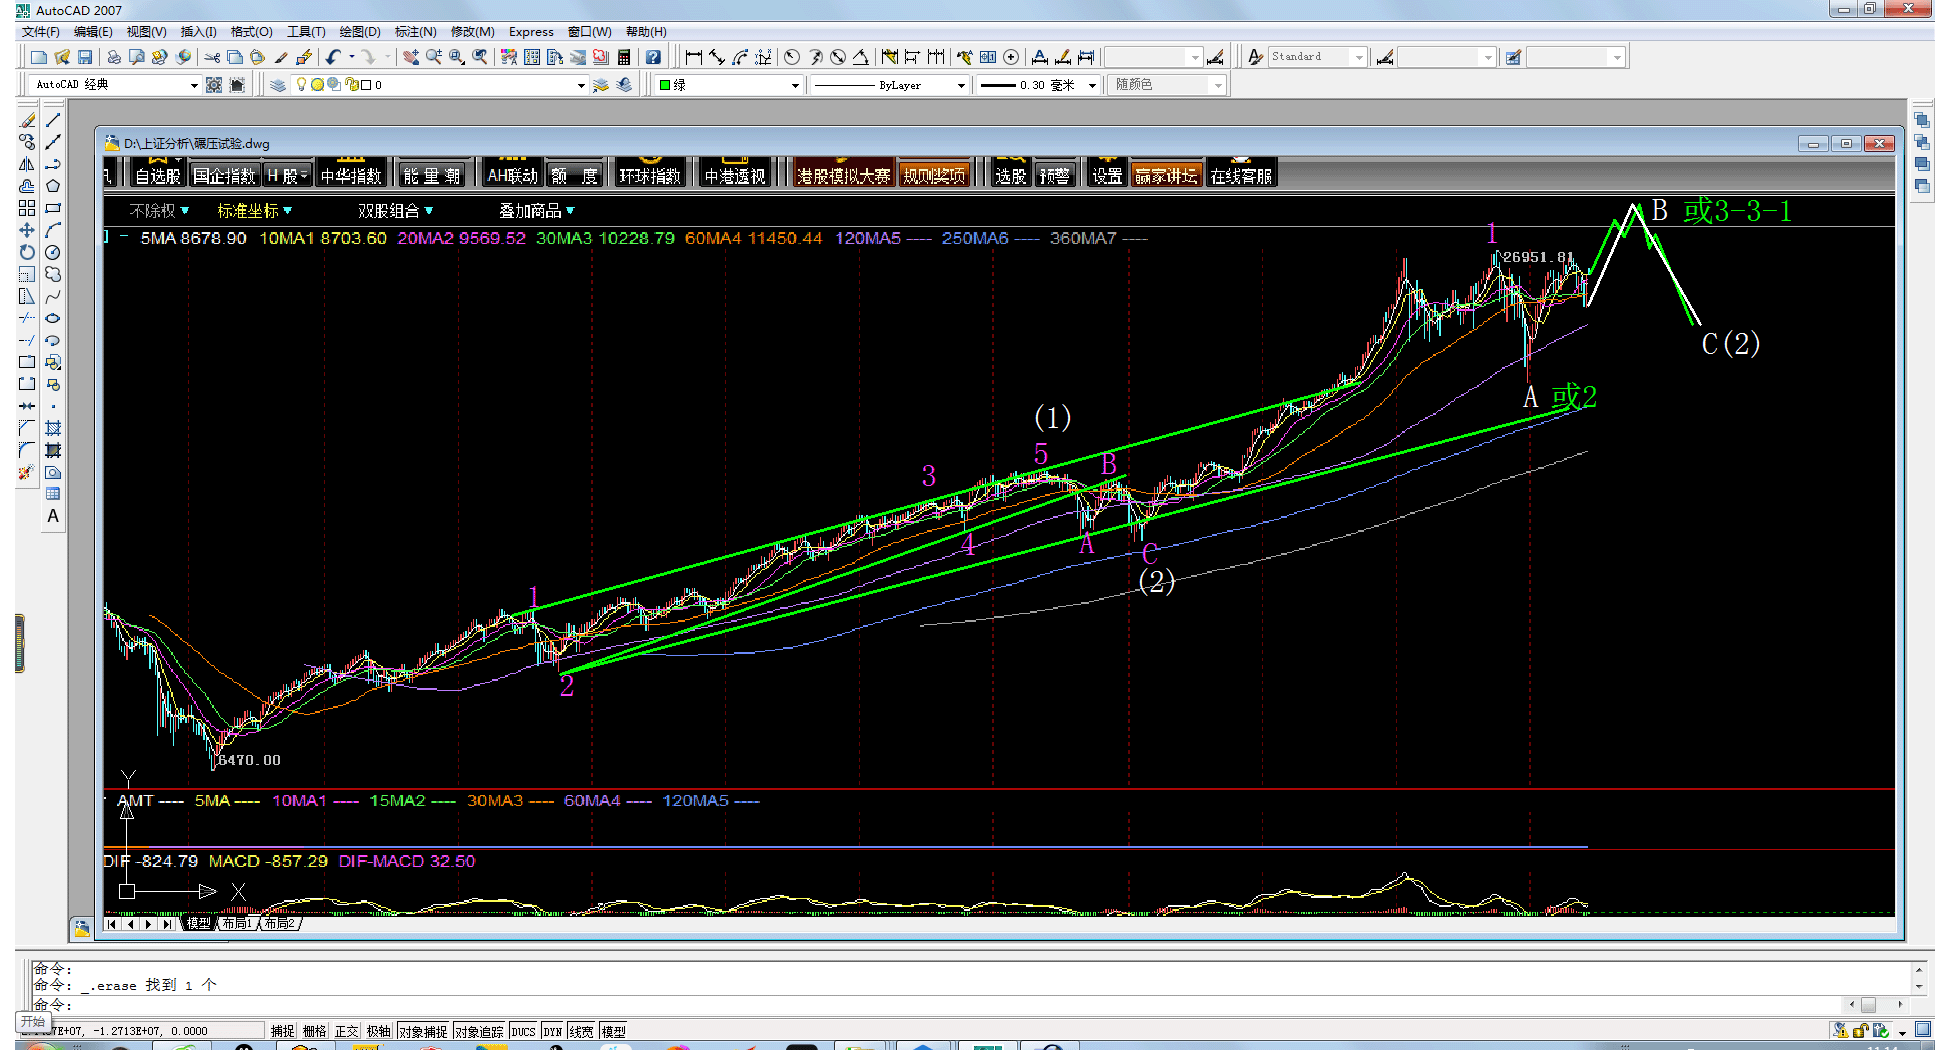
Task: Toggle 极轴 polar tracking in status bar
Action: pyautogui.click(x=379, y=1031)
